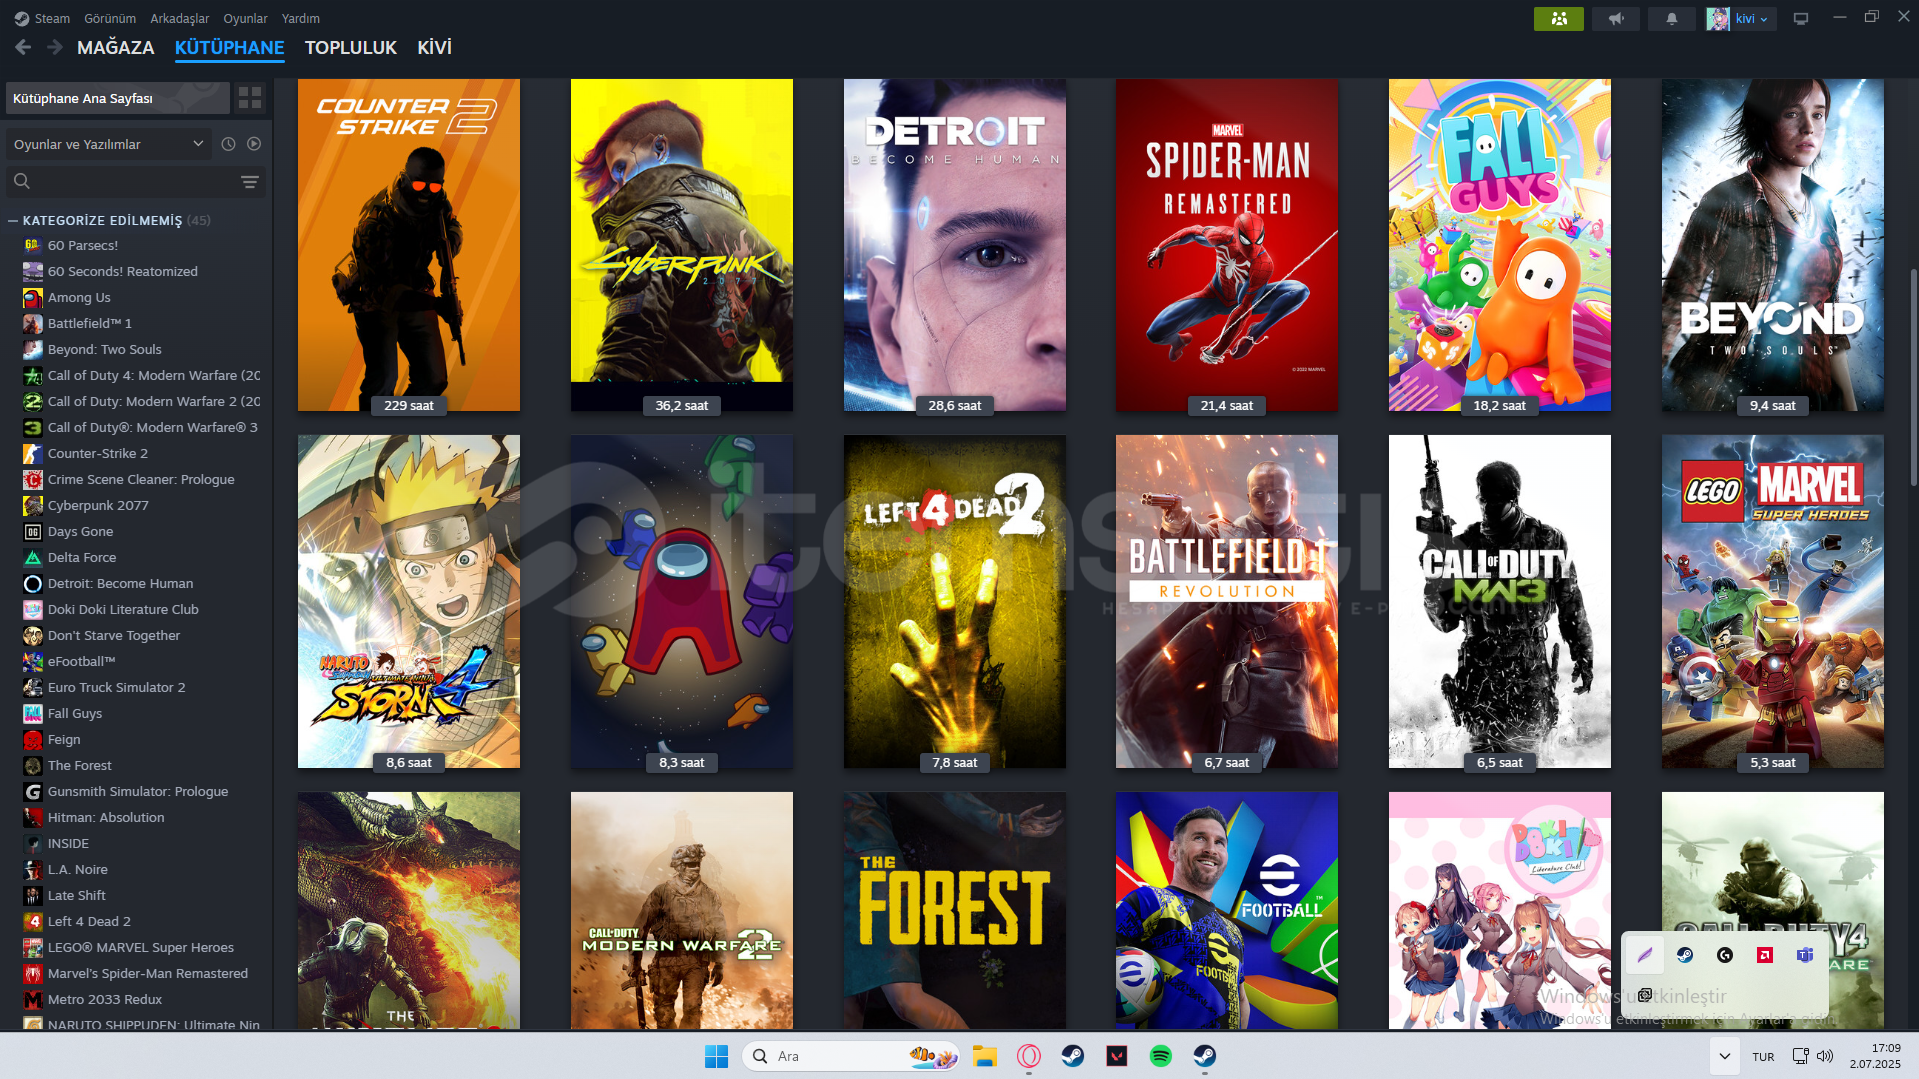Open the Görünüm menu

(x=110, y=18)
